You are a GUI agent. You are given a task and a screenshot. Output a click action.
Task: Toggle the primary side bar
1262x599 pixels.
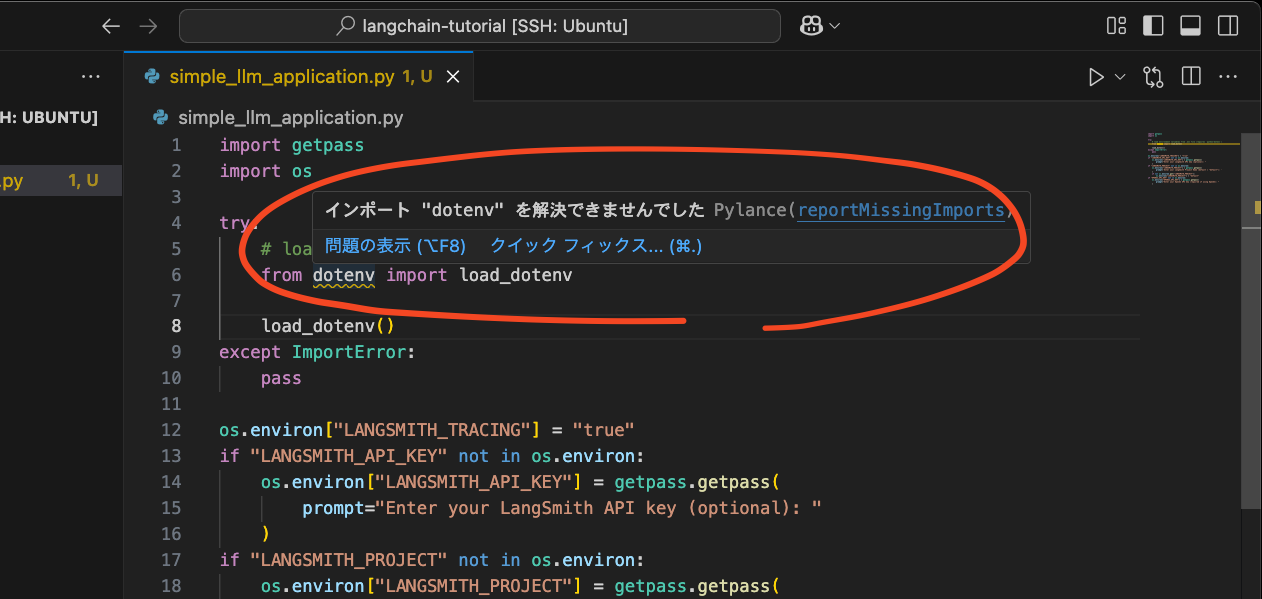pos(1153,27)
